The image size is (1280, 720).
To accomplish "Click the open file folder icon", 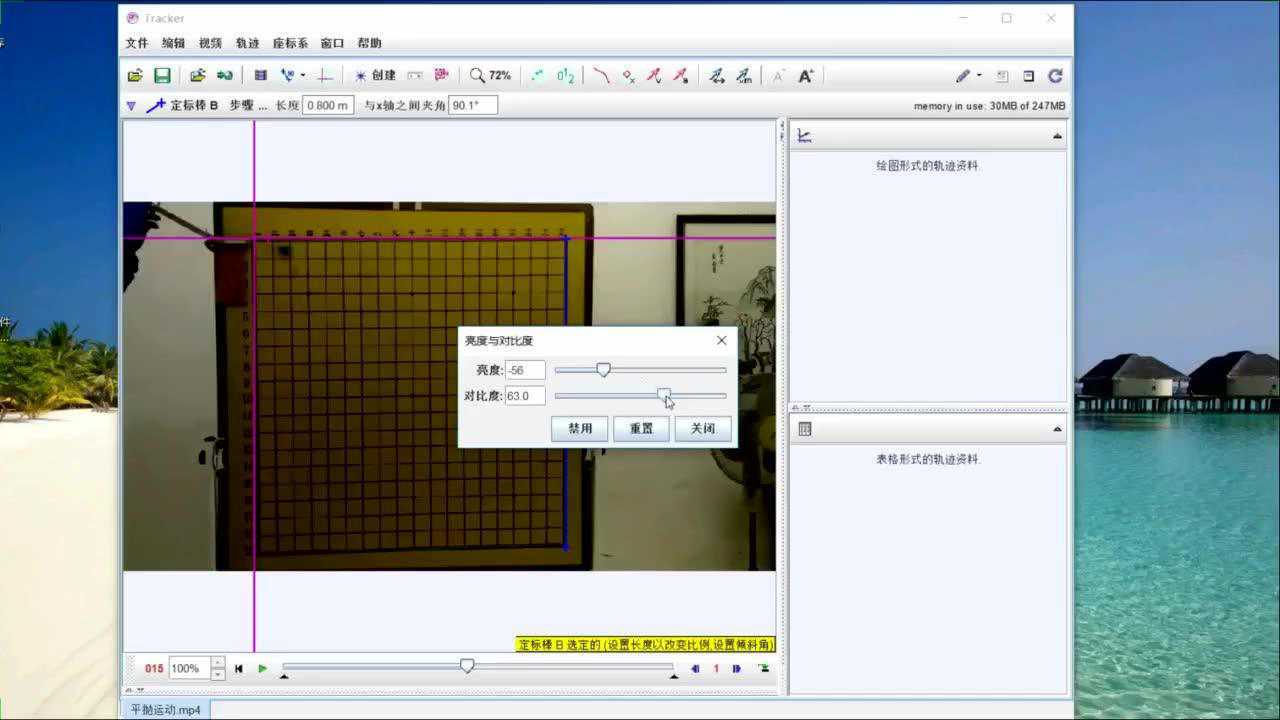I will point(135,76).
